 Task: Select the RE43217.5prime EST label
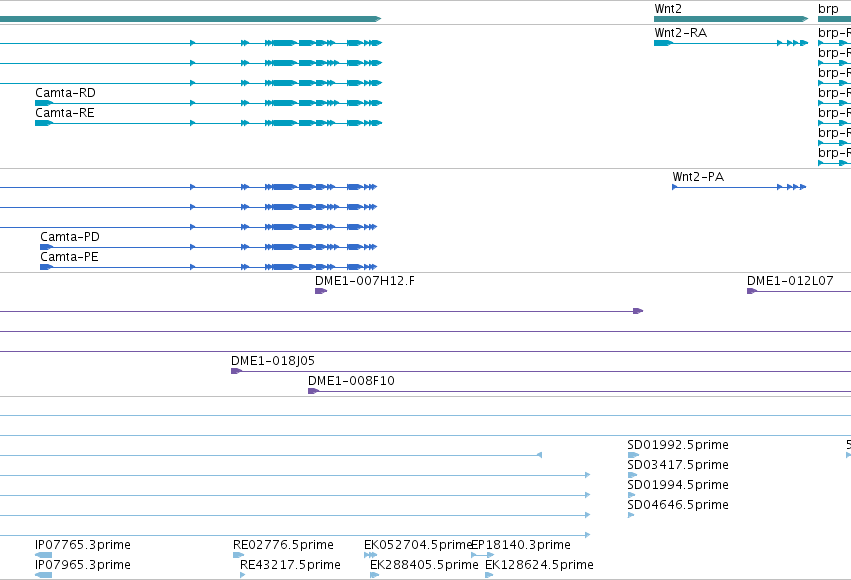tap(290, 565)
